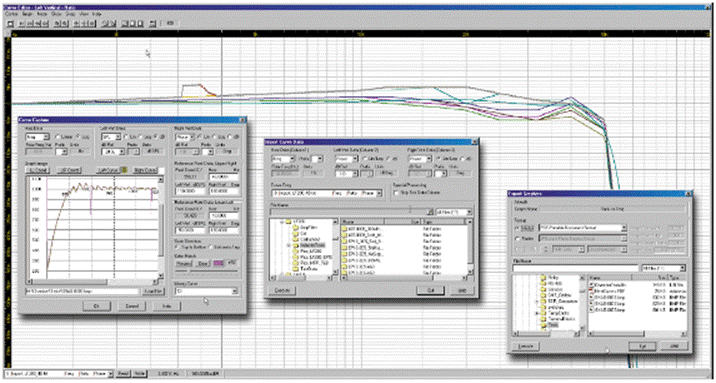This screenshot has width=716, height=383.
Task: Open the Show menu in the menu bar
Action: (56, 14)
